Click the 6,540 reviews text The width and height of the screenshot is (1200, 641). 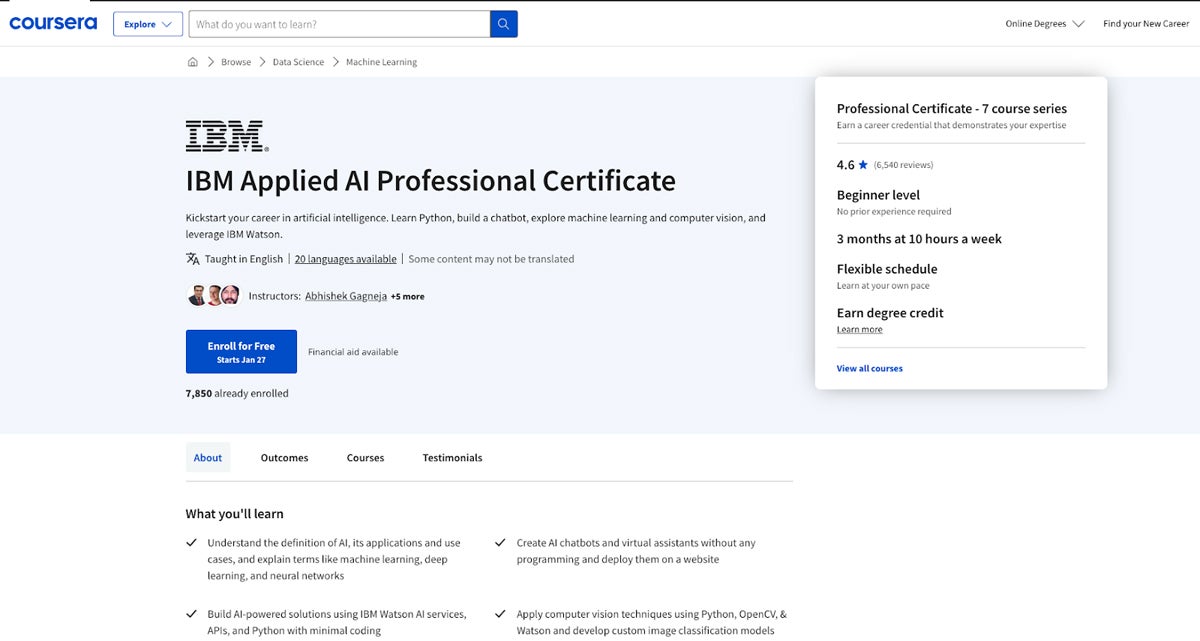click(x=903, y=165)
